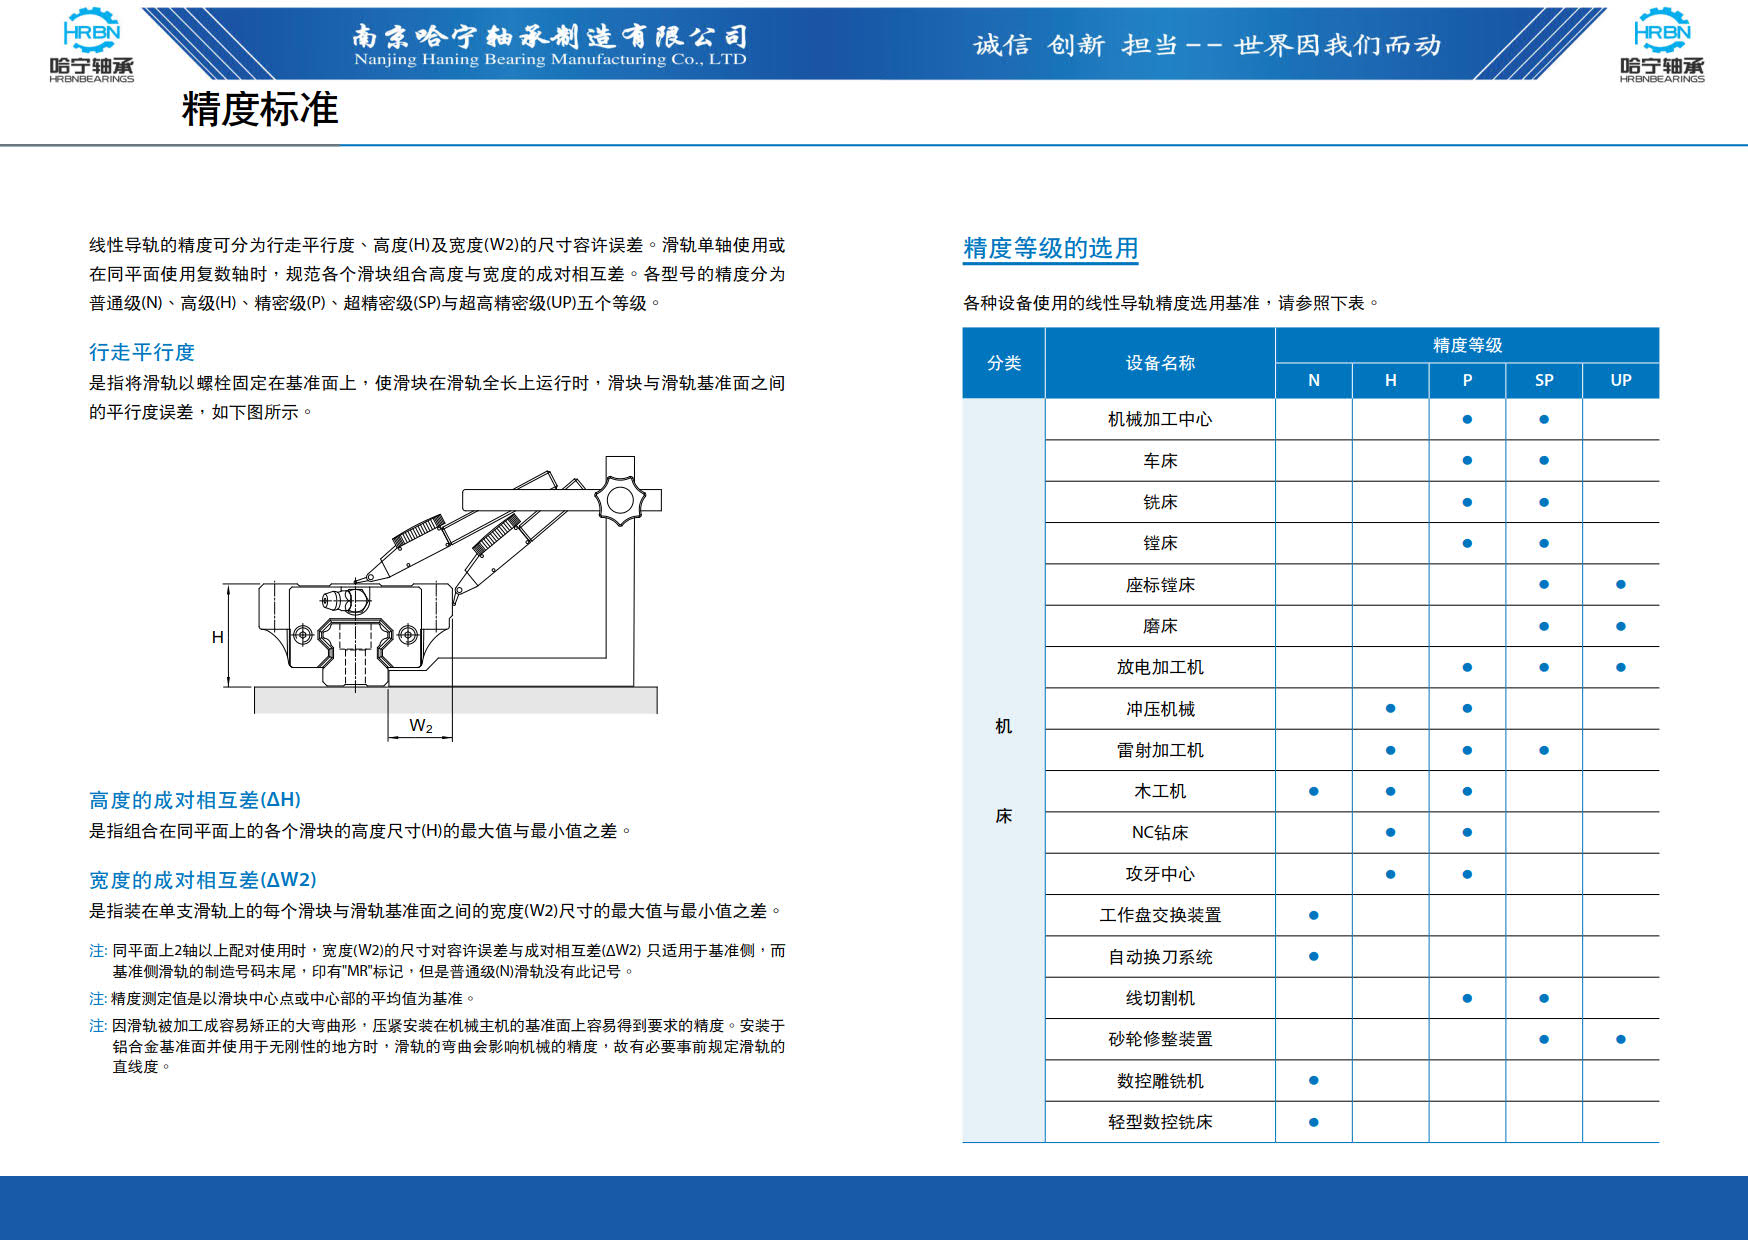Click the row label 木工机
The image size is (1748, 1240).
click(1160, 791)
